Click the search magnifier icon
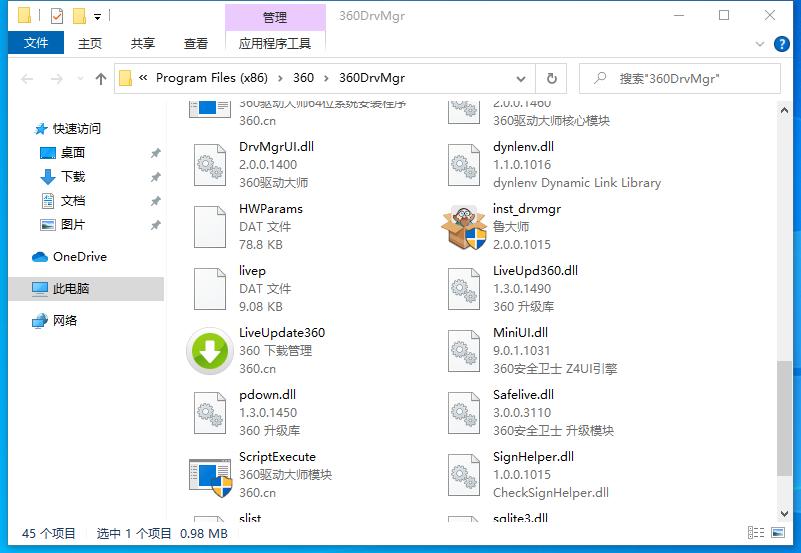Viewport: 801px width, 553px height. (600, 78)
